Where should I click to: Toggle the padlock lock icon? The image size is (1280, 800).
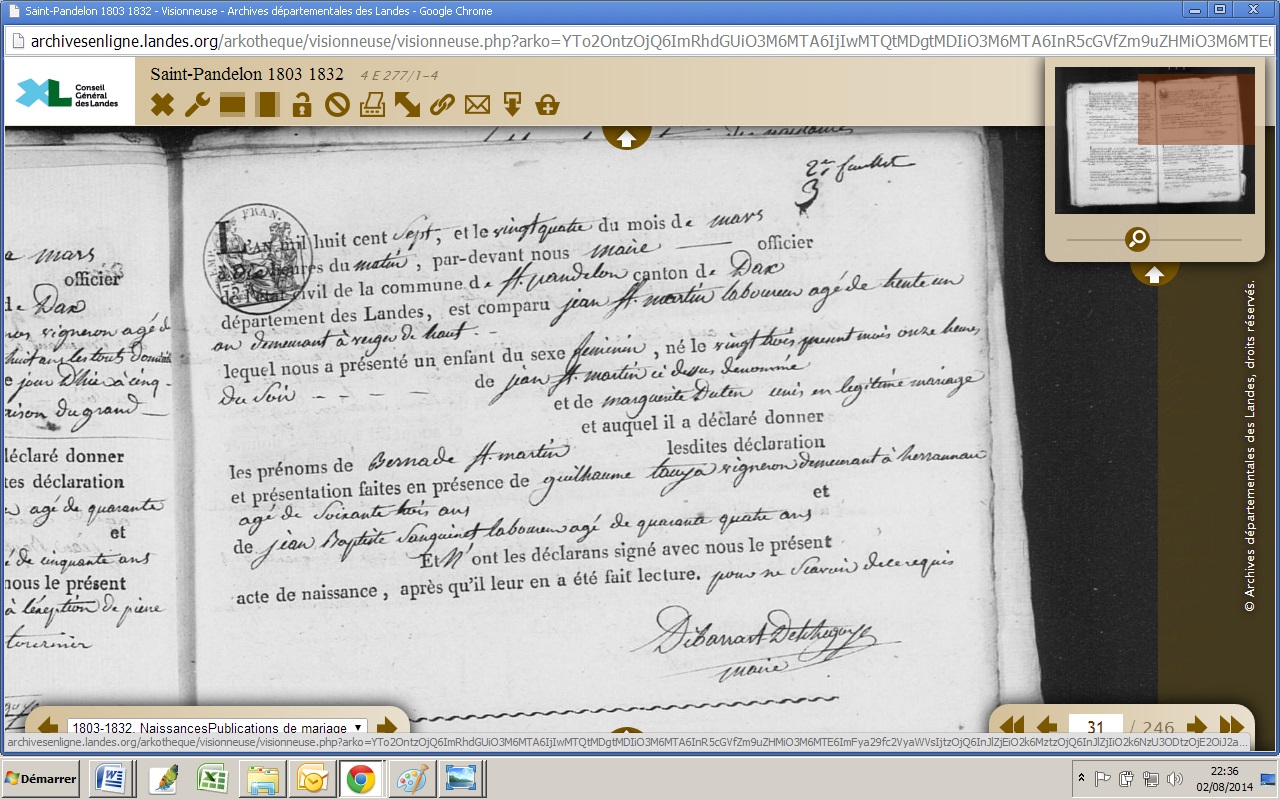(302, 104)
